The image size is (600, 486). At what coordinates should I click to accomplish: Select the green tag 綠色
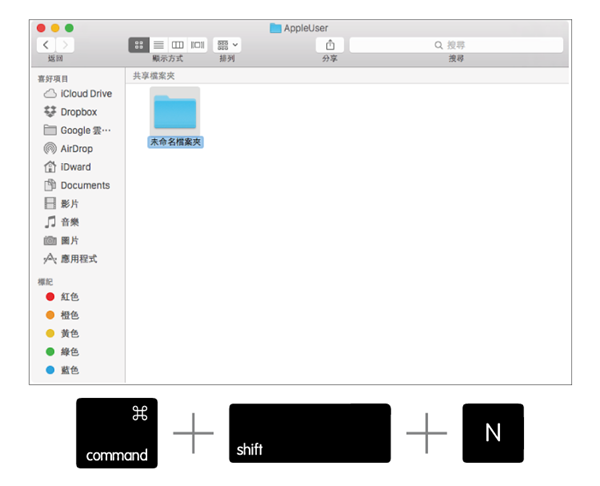tap(62, 352)
